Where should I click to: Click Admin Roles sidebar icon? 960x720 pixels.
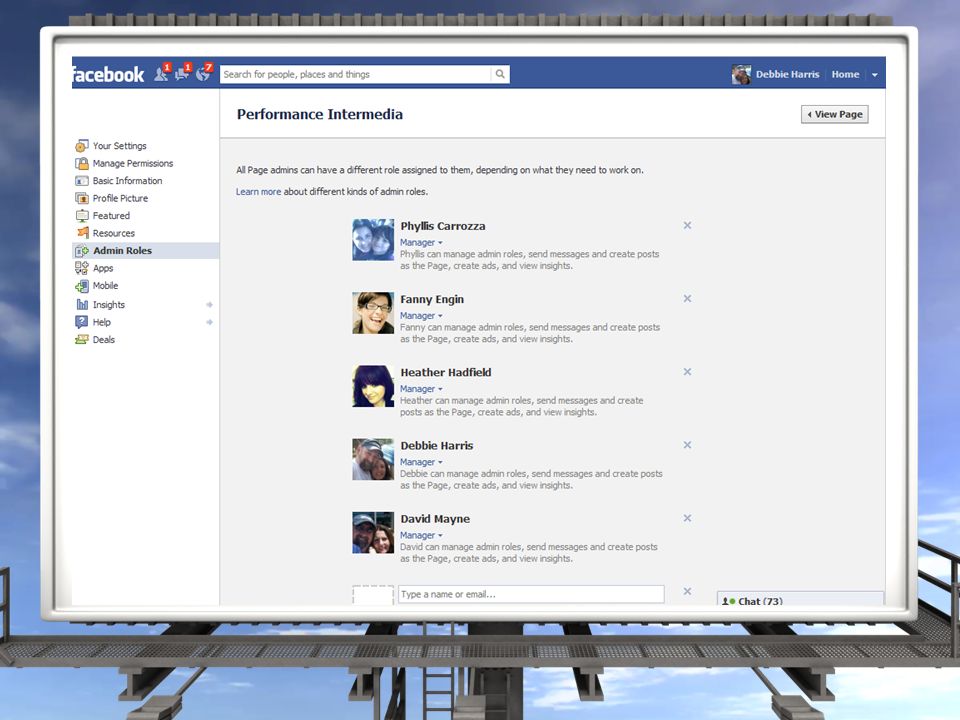81,250
